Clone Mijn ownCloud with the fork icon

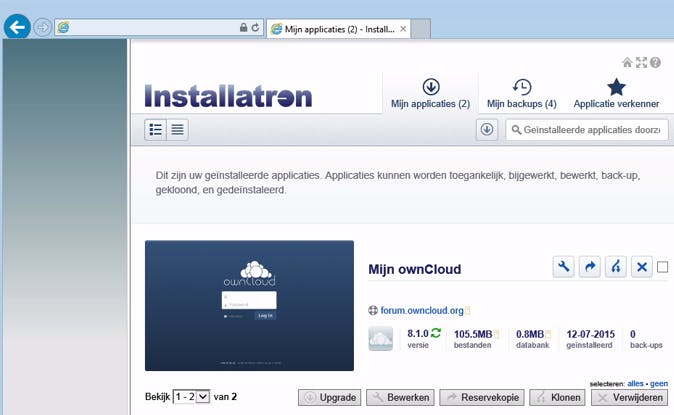point(616,267)
